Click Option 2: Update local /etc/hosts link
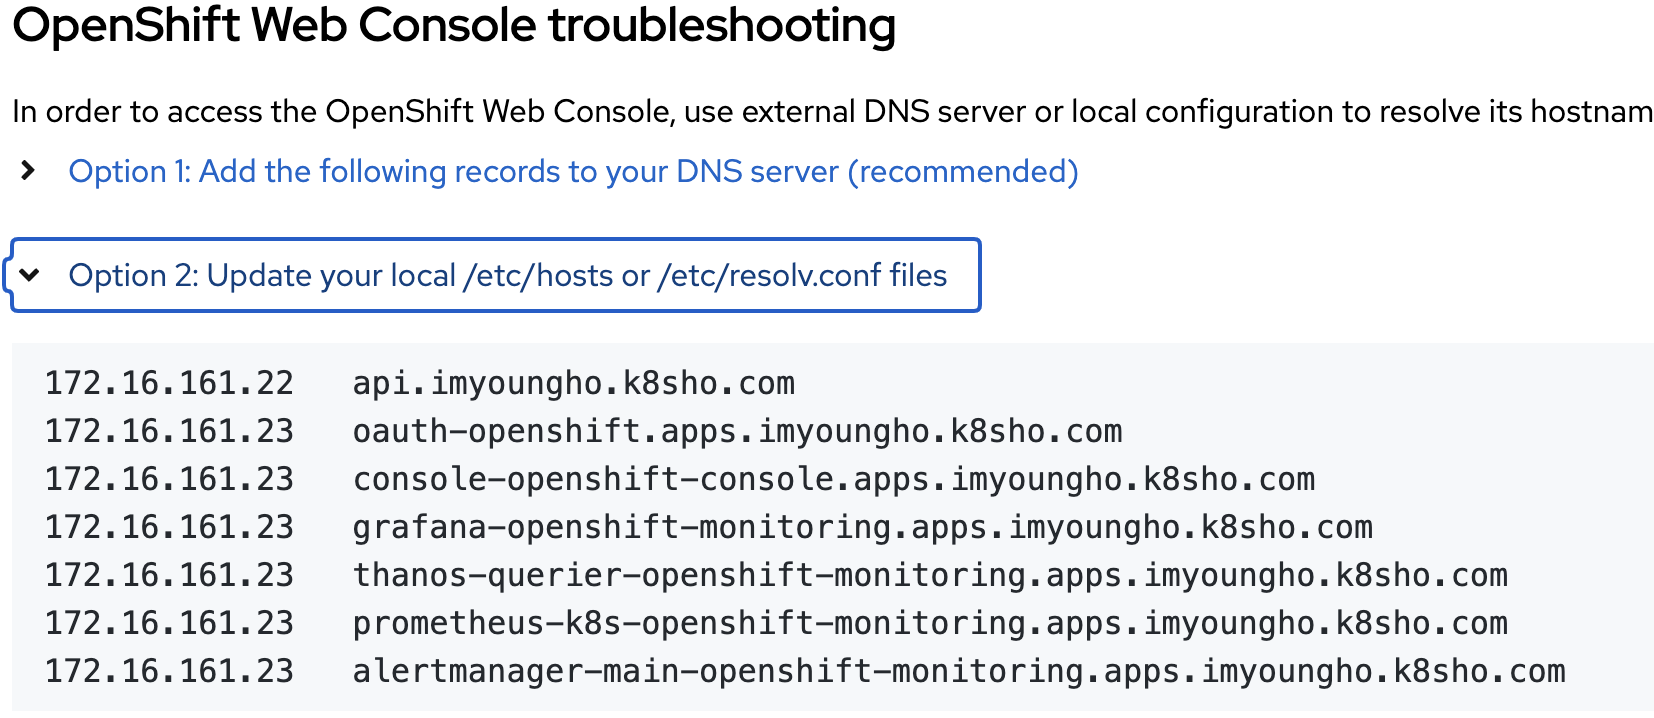1654x718 pixels. [508, 275]
